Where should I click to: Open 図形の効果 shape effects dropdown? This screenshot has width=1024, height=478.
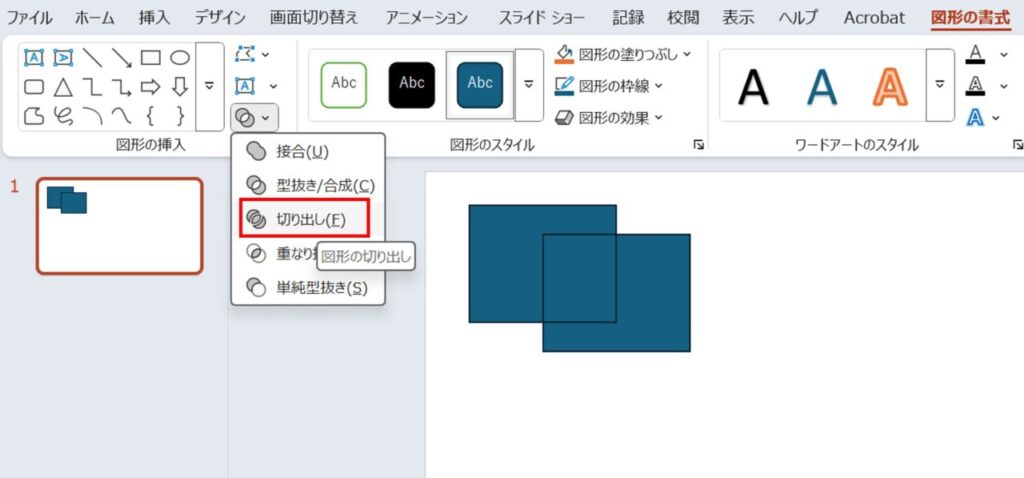click(x=609, y=118)
